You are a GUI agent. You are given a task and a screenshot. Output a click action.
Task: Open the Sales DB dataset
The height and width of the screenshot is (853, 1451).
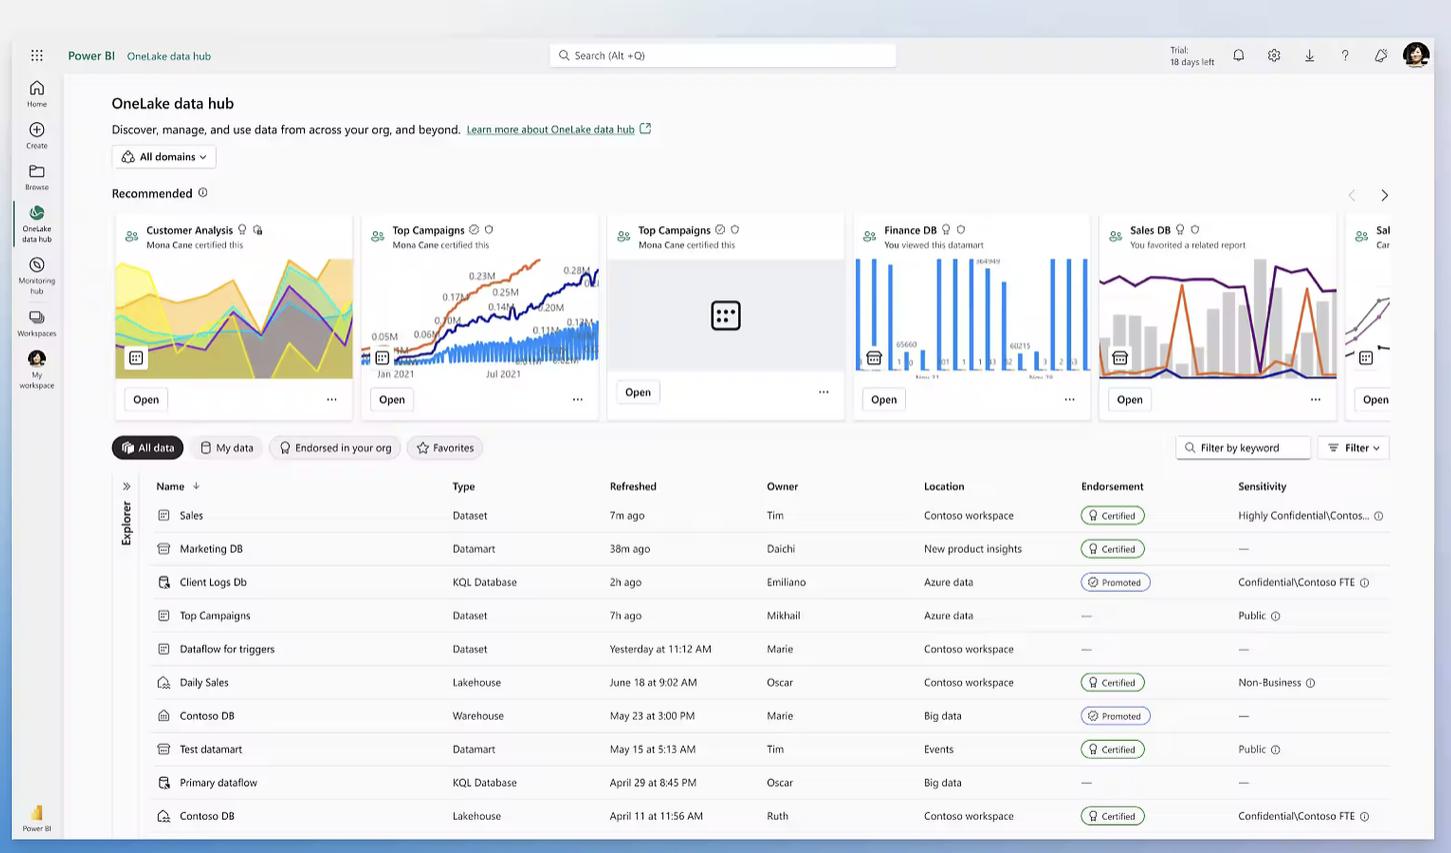pos(1129,399)
